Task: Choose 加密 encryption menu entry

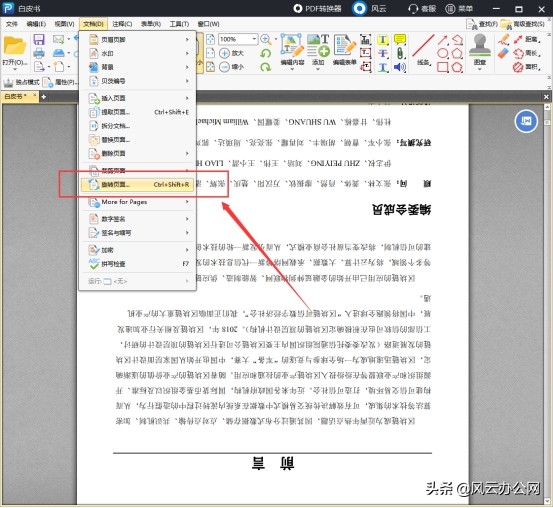Action: [138, 250]
